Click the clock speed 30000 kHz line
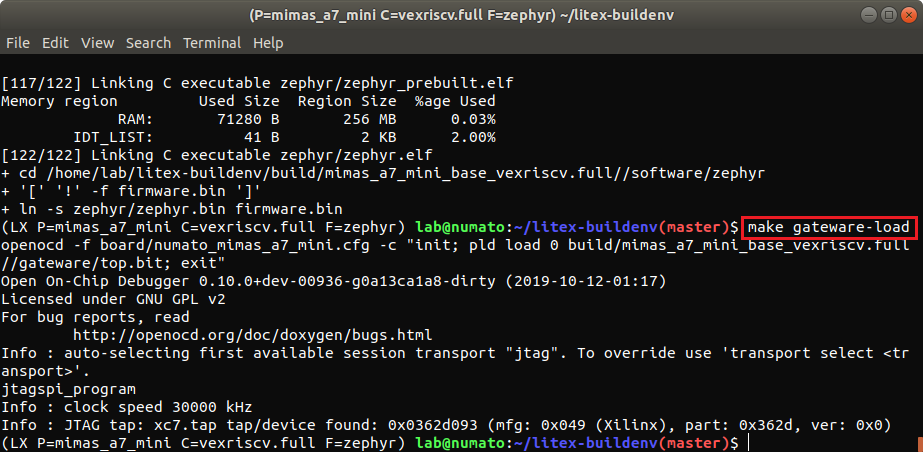This screenshot has height=452, width=923. 127,407
